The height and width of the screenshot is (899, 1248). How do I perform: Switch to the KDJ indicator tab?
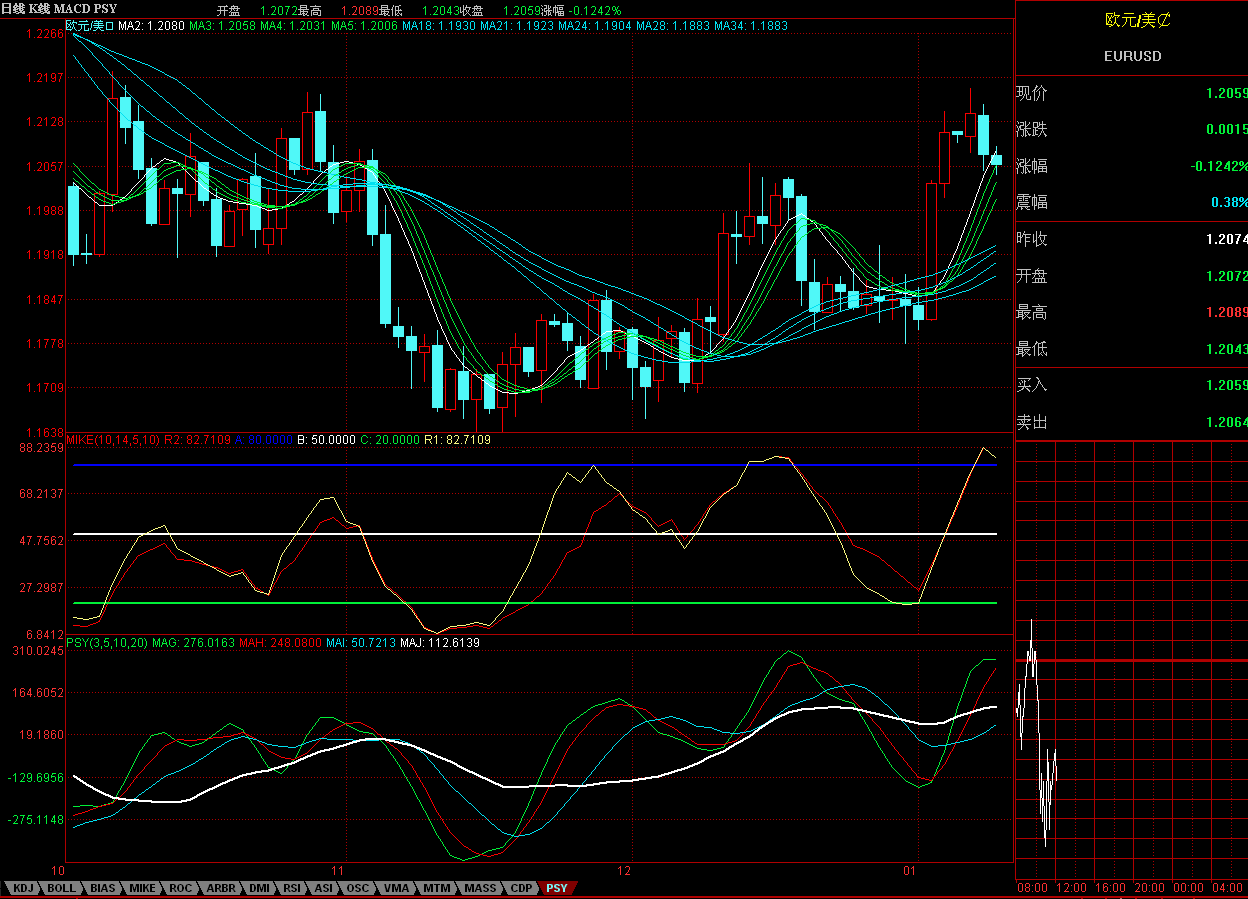point(23,888)
